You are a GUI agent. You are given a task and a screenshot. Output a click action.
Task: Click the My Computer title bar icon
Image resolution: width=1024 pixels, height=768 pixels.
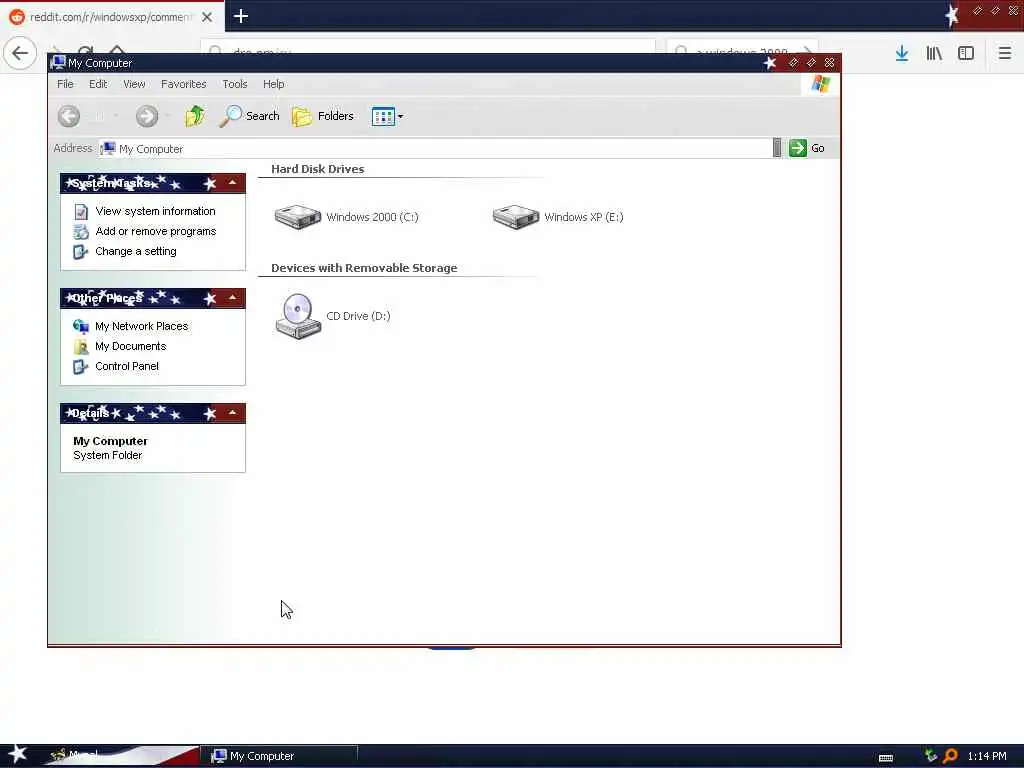pos(58,63)
